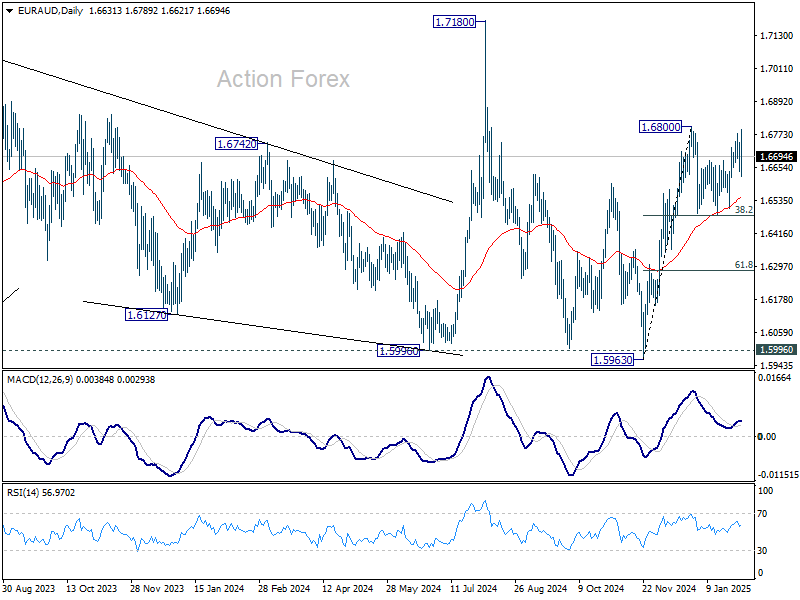Click the 15 Jan 2024 date label

219,588
